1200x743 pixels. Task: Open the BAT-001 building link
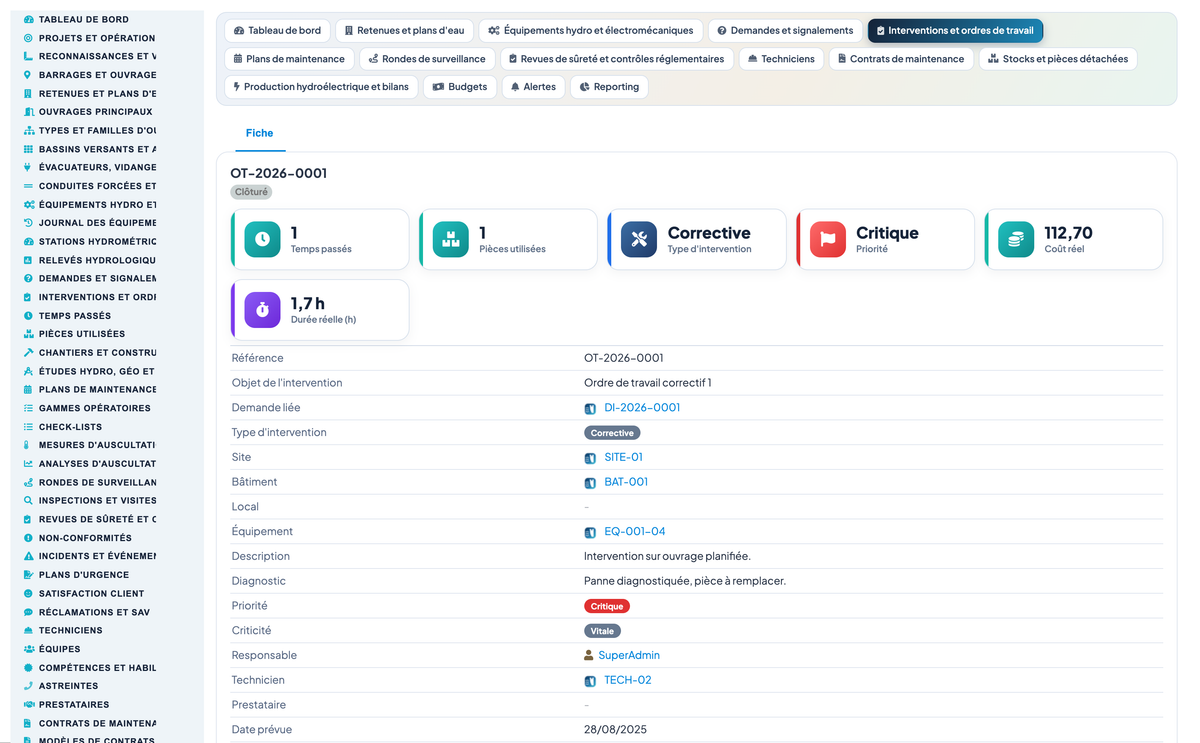click(x=626, y=482)
